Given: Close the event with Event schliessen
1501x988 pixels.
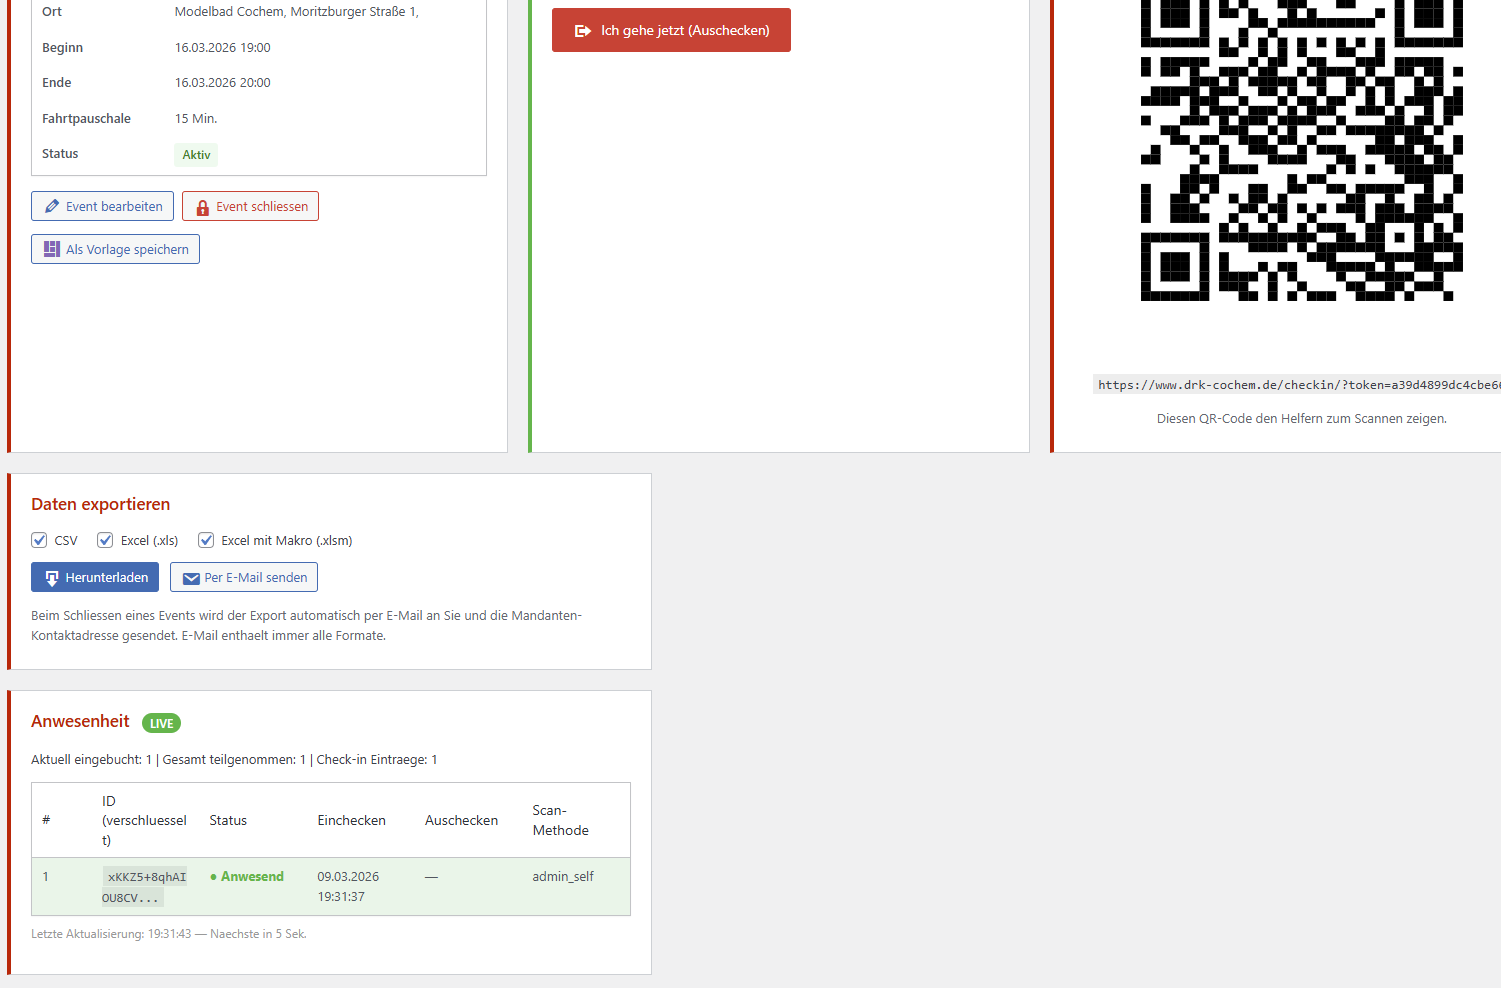Looking at the screenshot, I should coord(250,206).
